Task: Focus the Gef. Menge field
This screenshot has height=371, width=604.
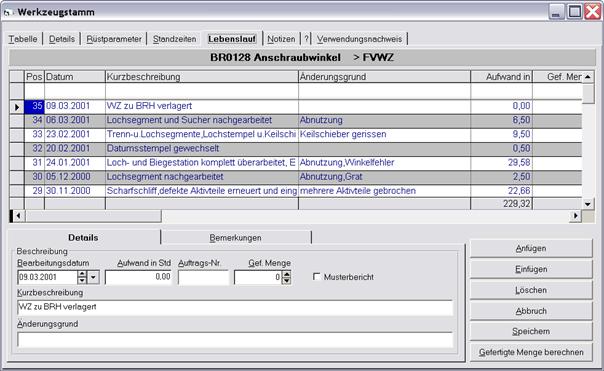Action: pos(258,277)
